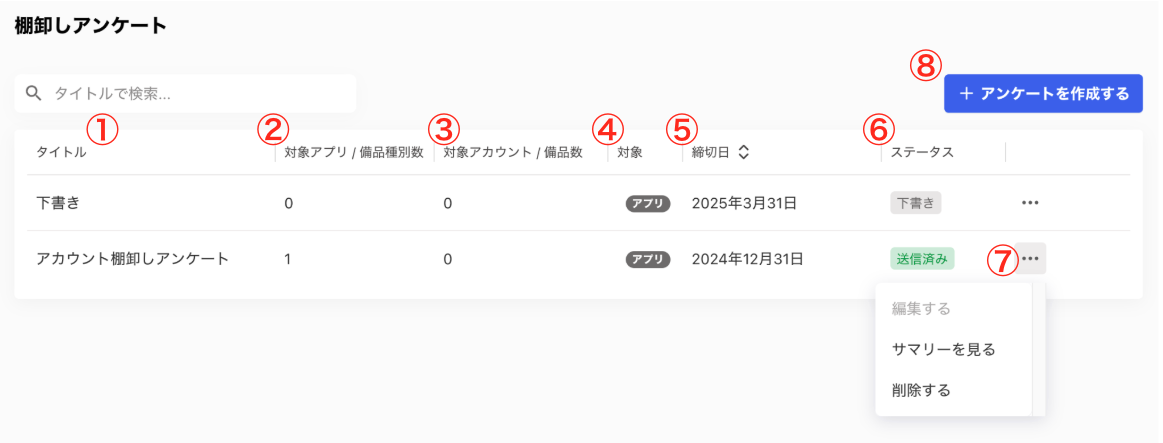
Task: Click the アンケートを作成する button
Action: coord(1043,93)
